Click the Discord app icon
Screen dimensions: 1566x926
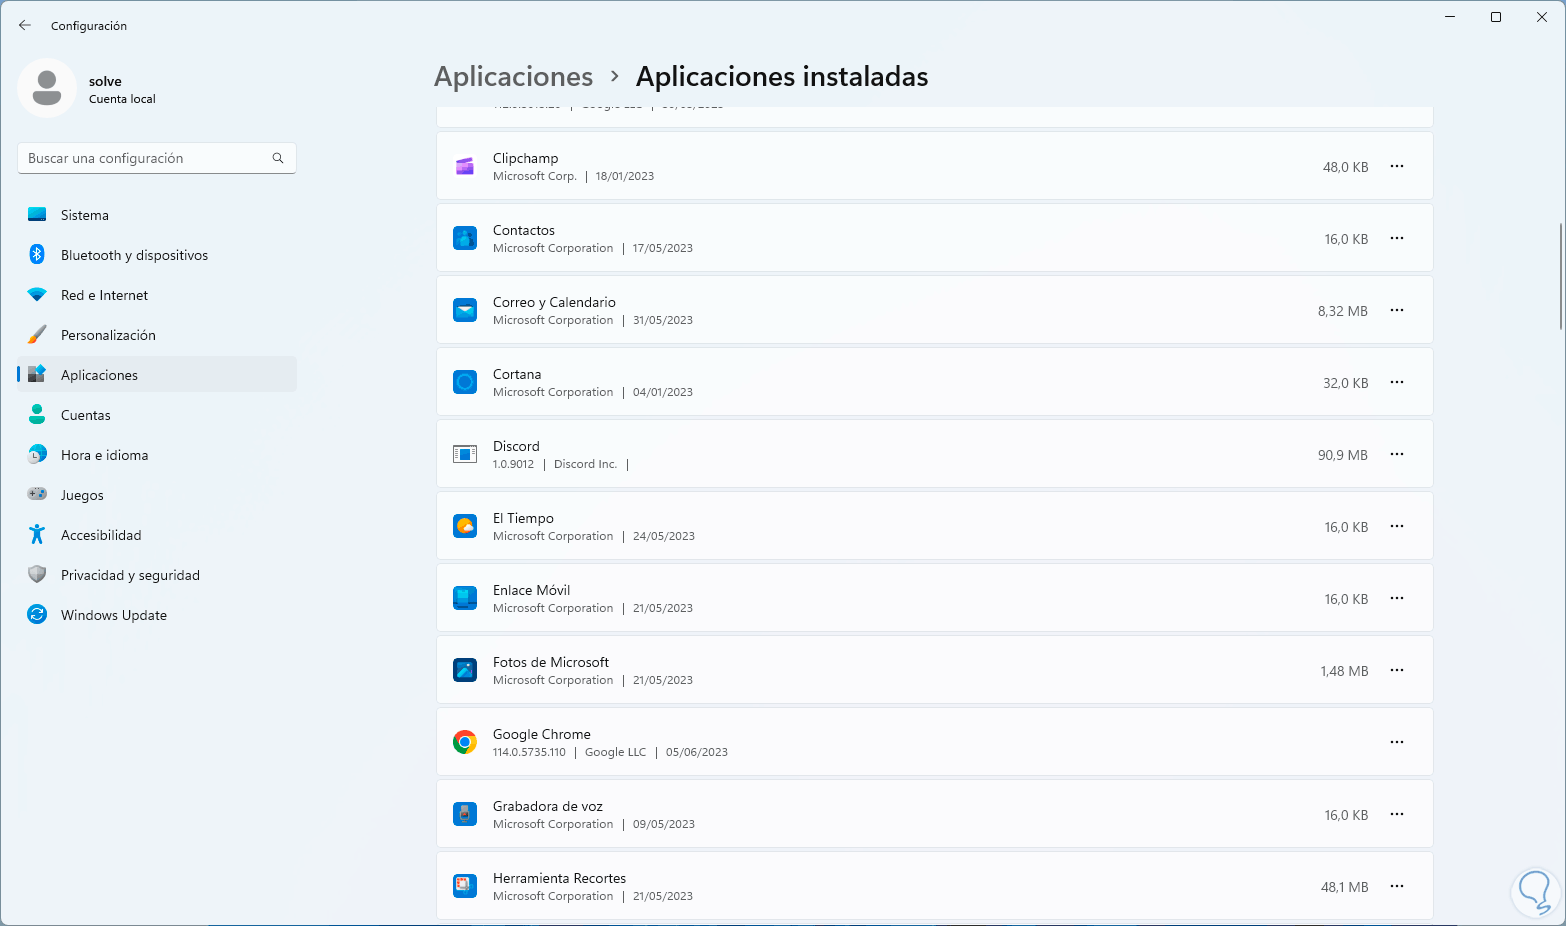(465, 454)
